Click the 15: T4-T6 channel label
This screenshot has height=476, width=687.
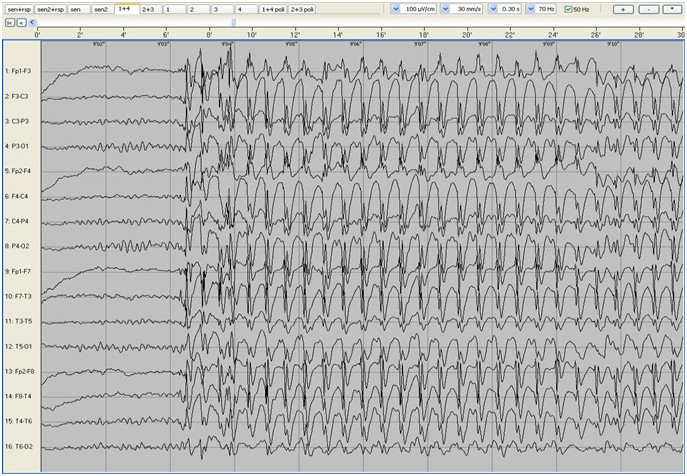[18, 421]
